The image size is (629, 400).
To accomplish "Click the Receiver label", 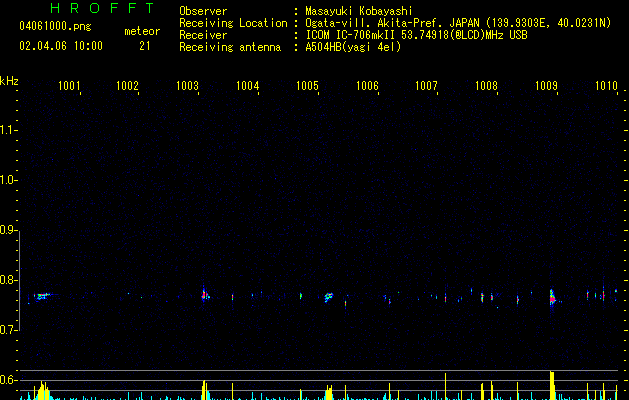I will (x=203, y=35).
